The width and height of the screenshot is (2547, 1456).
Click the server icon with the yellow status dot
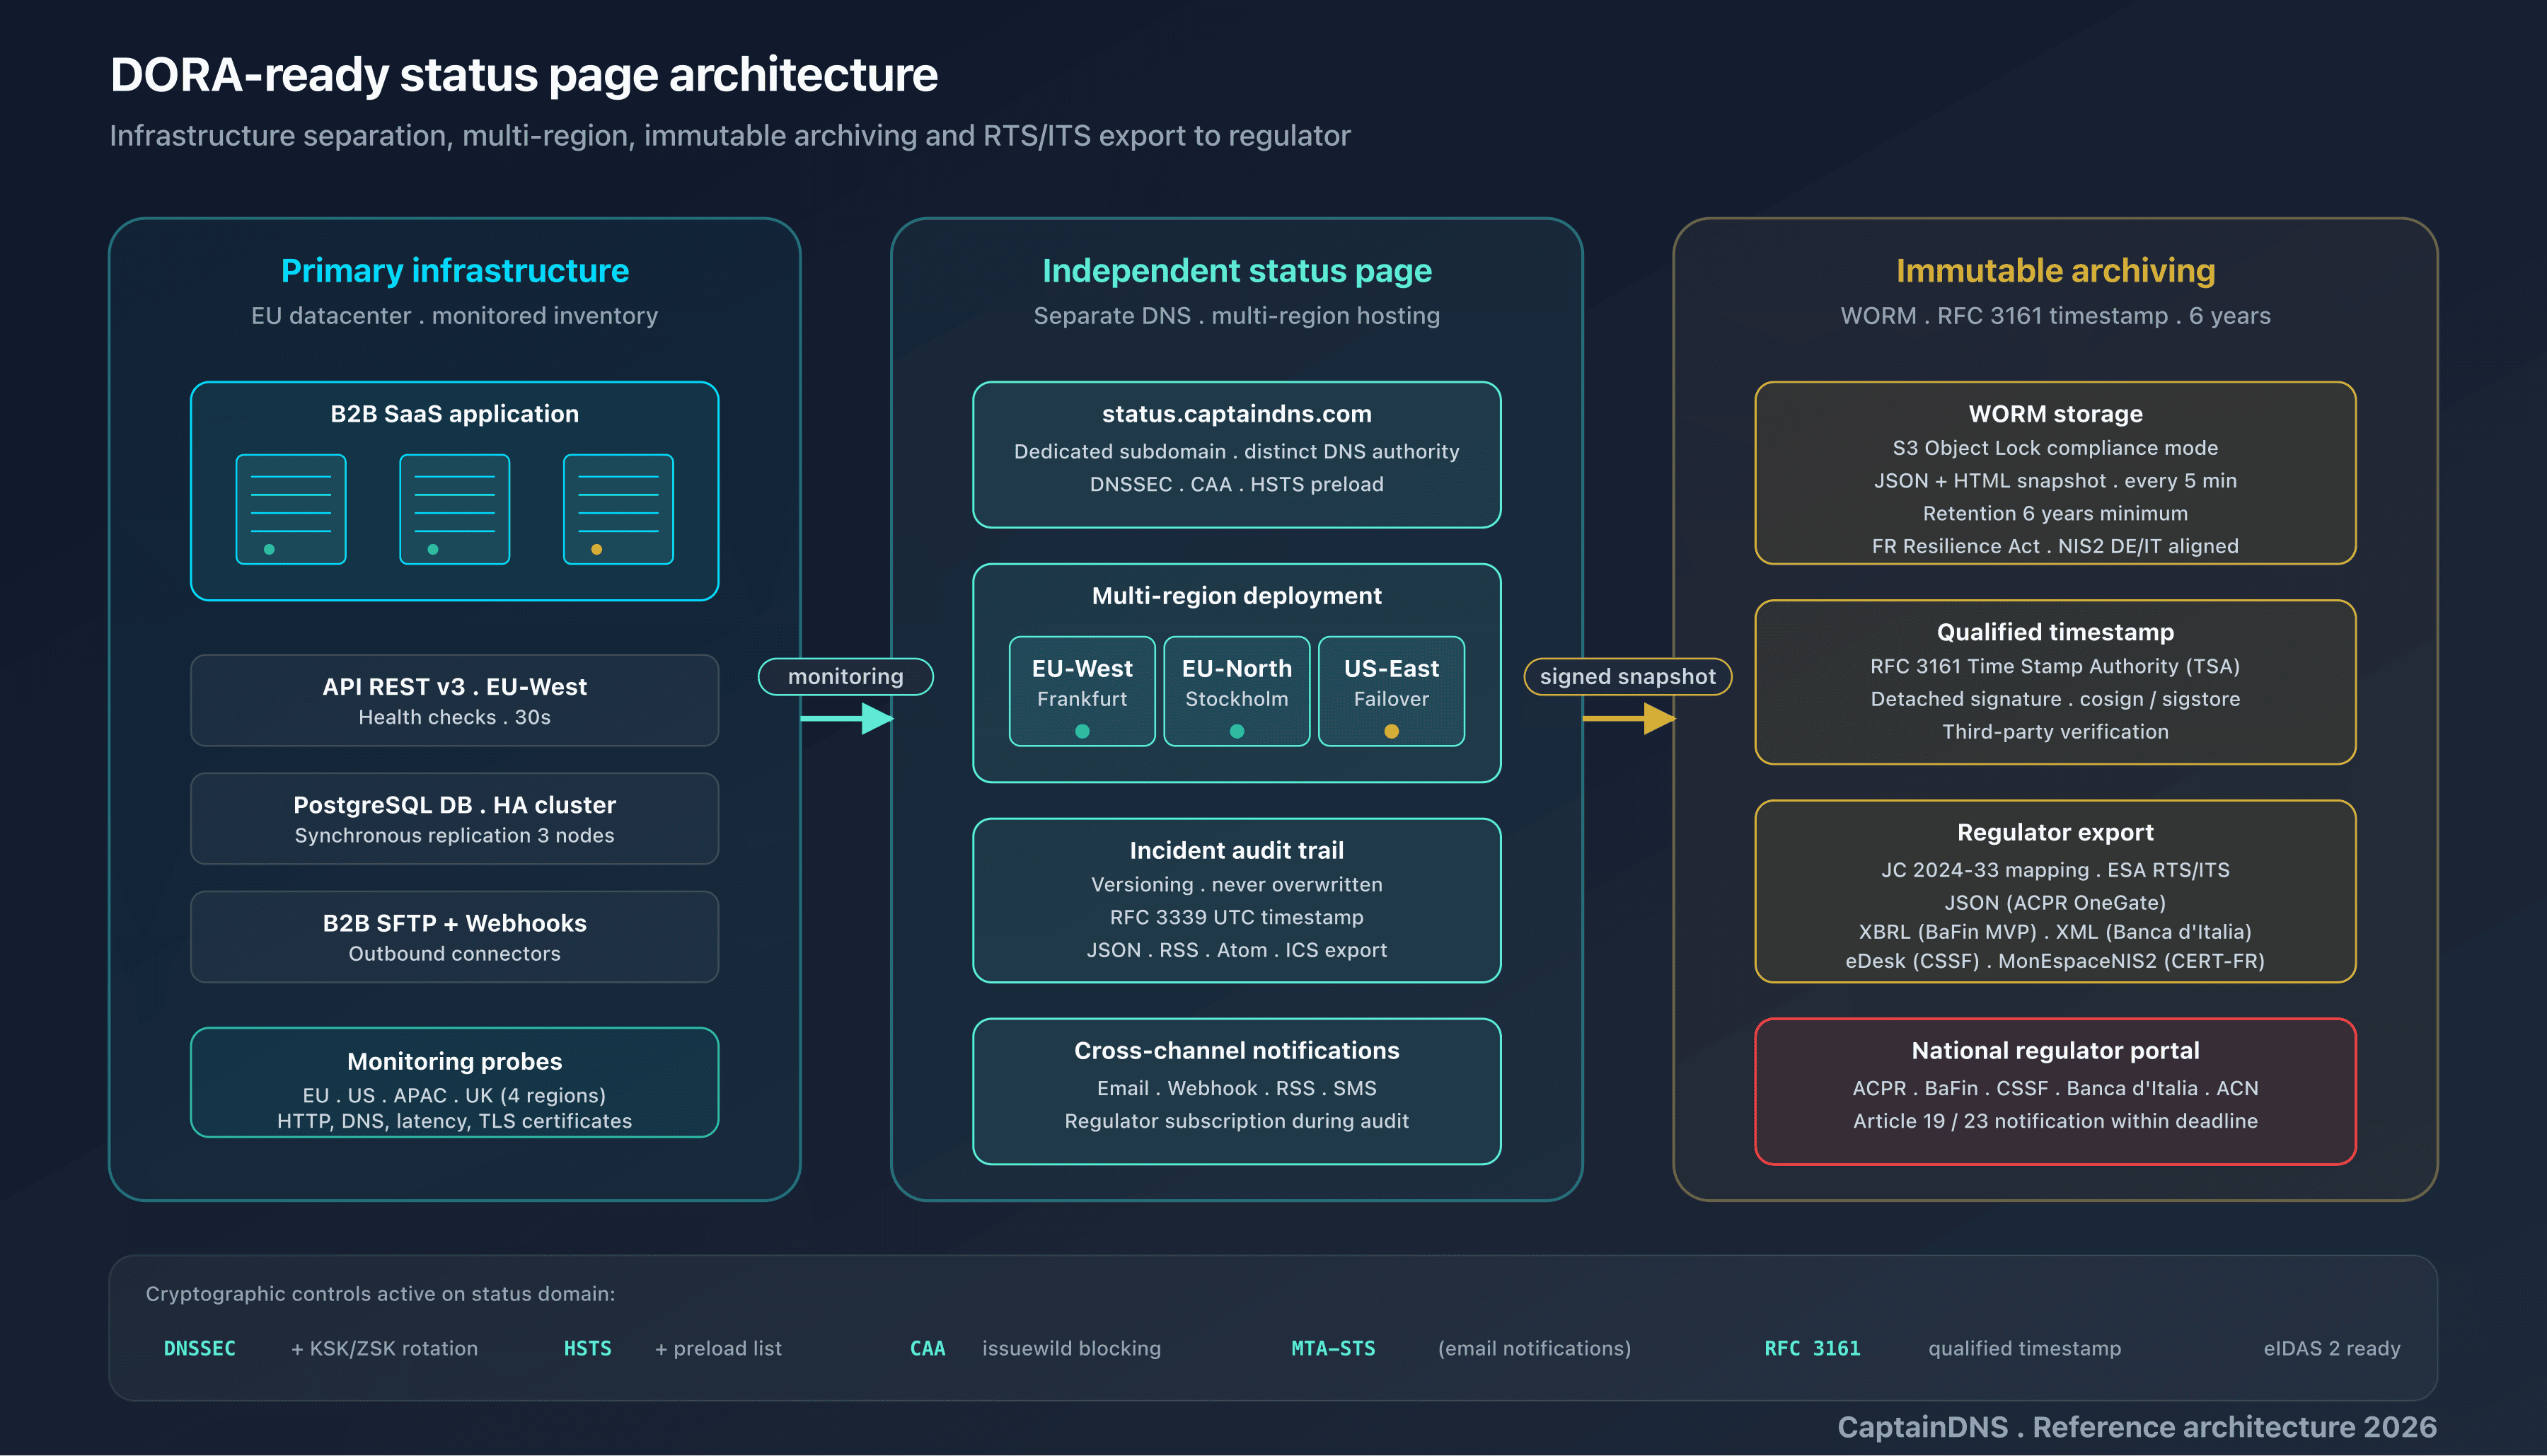[618, 509]
